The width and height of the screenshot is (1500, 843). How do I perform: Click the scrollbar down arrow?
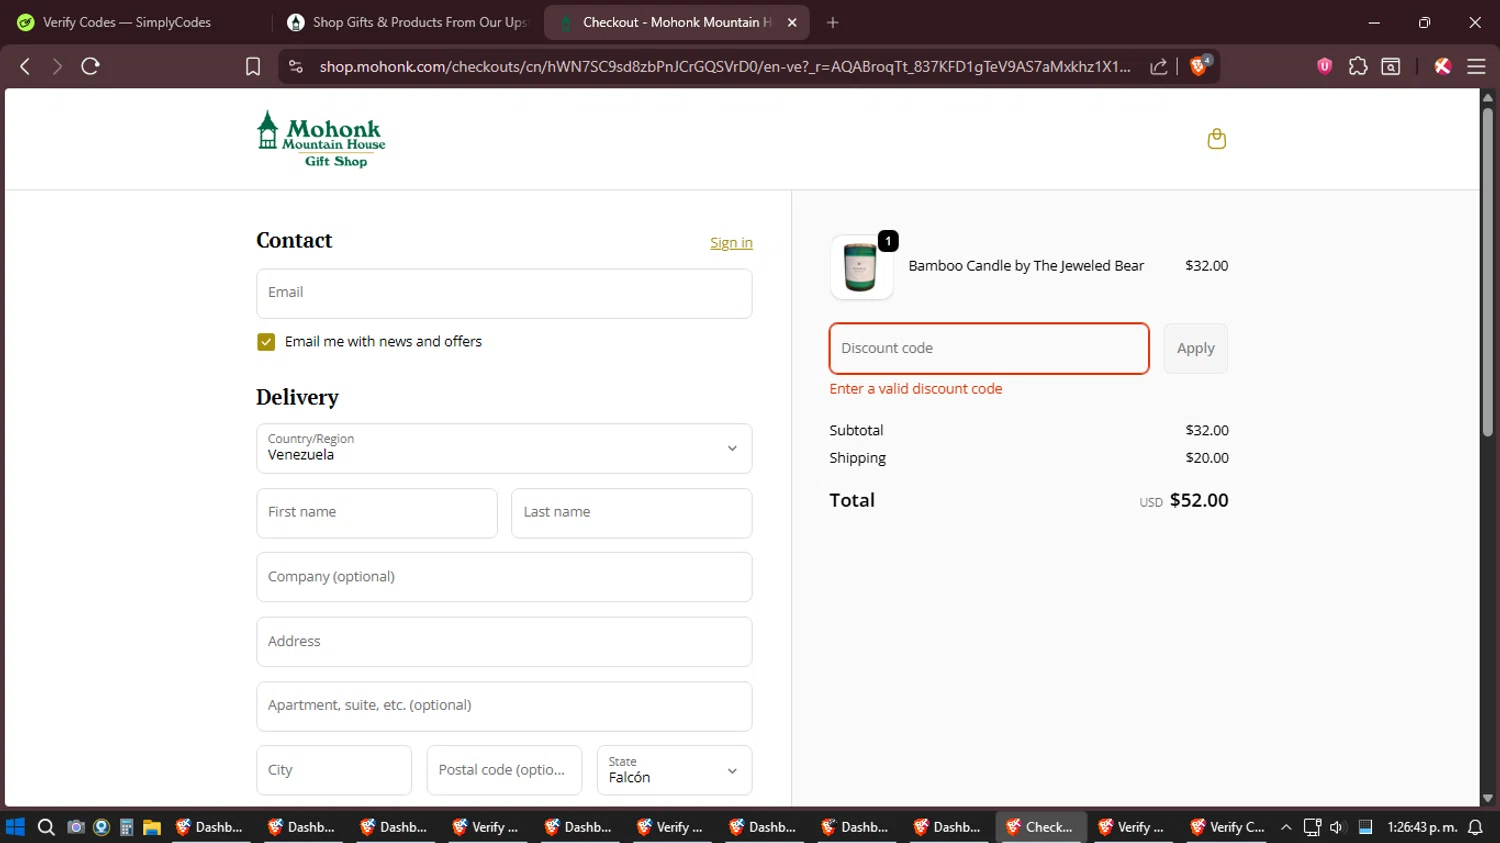coord(1488,798)
